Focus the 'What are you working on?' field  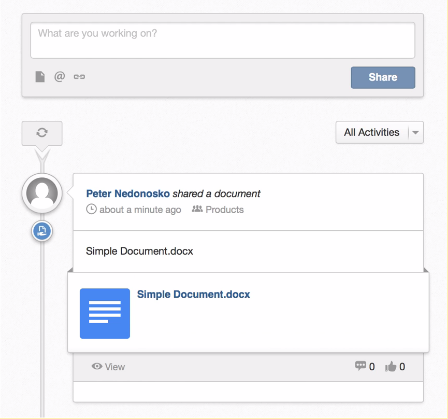[x=223, y=40]
